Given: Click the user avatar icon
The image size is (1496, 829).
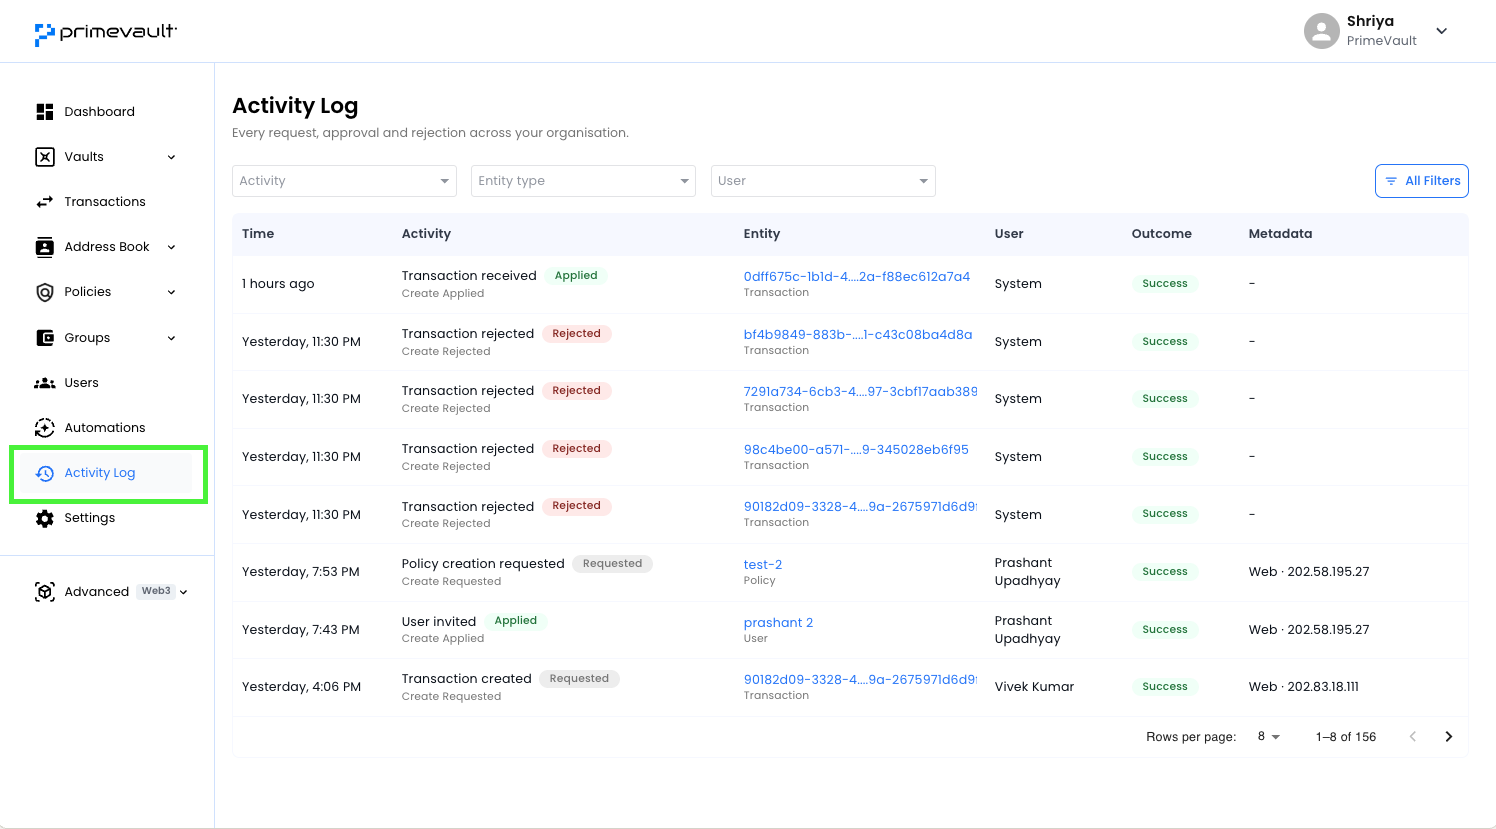Looking at the screenshot, I should pos(1322,31).
